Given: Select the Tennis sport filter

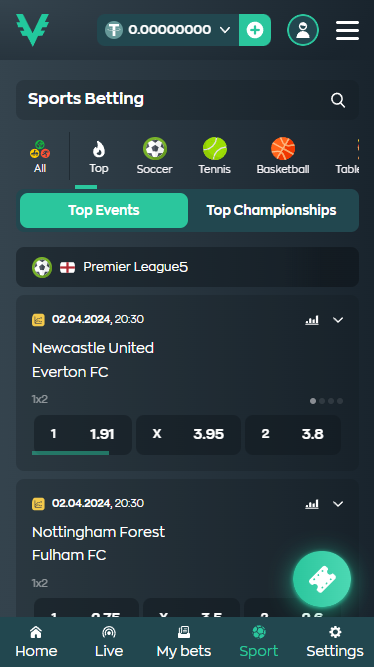Looking at the screenshot, I should (214, 156).
